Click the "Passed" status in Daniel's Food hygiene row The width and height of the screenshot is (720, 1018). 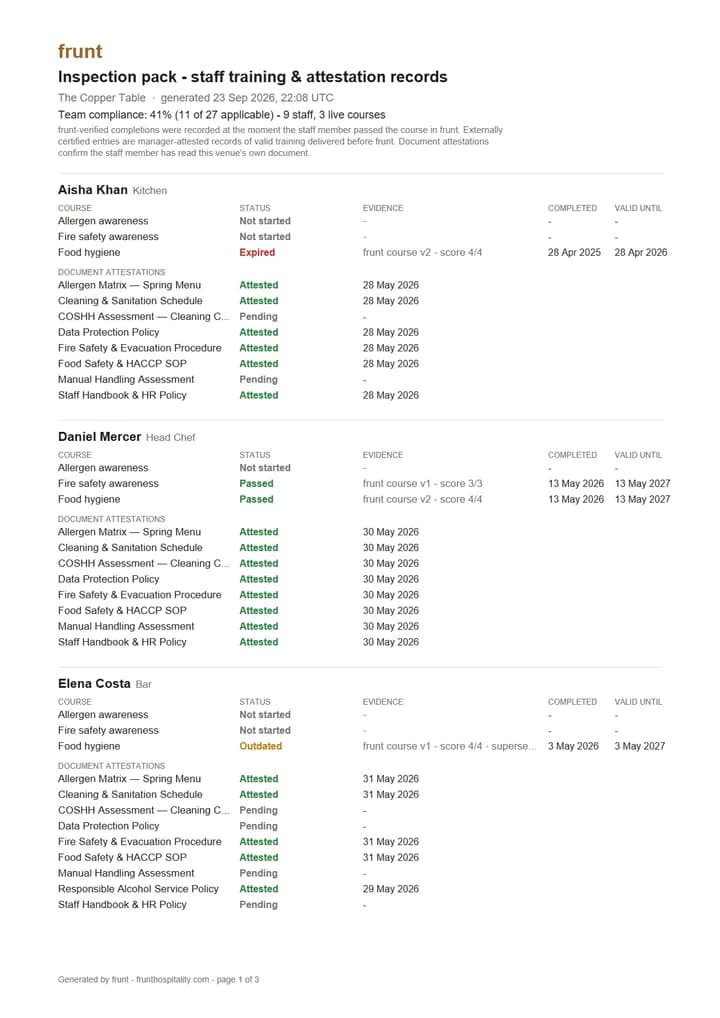256,499
